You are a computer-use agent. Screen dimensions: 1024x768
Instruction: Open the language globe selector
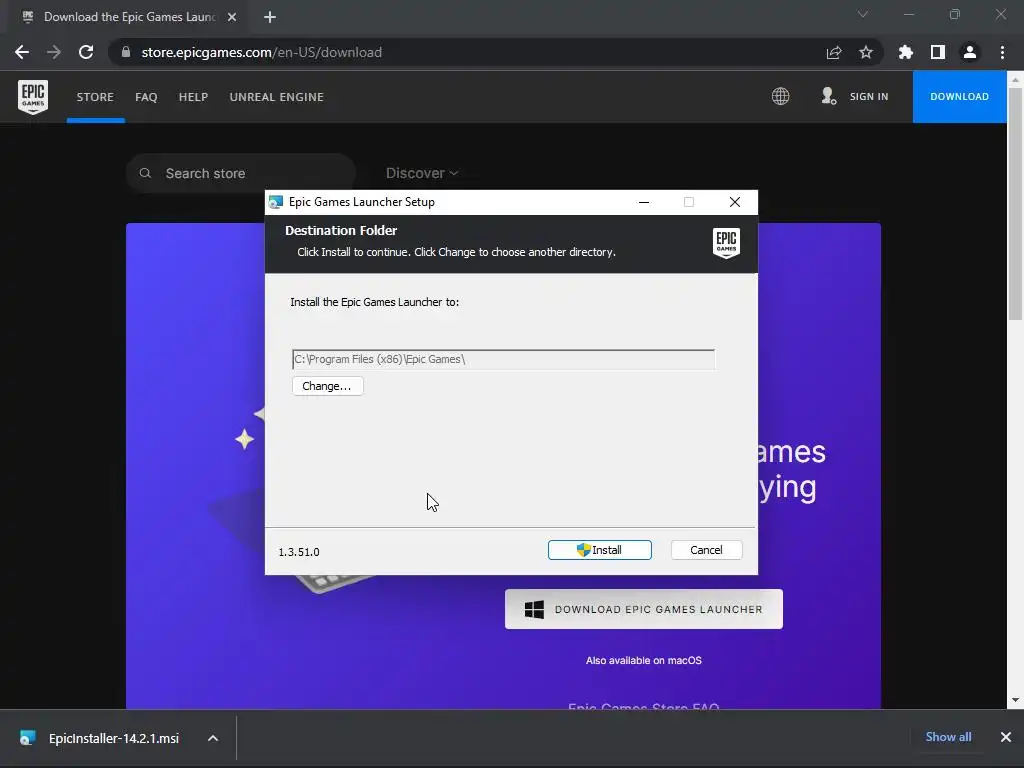click(x=780, y=97)
